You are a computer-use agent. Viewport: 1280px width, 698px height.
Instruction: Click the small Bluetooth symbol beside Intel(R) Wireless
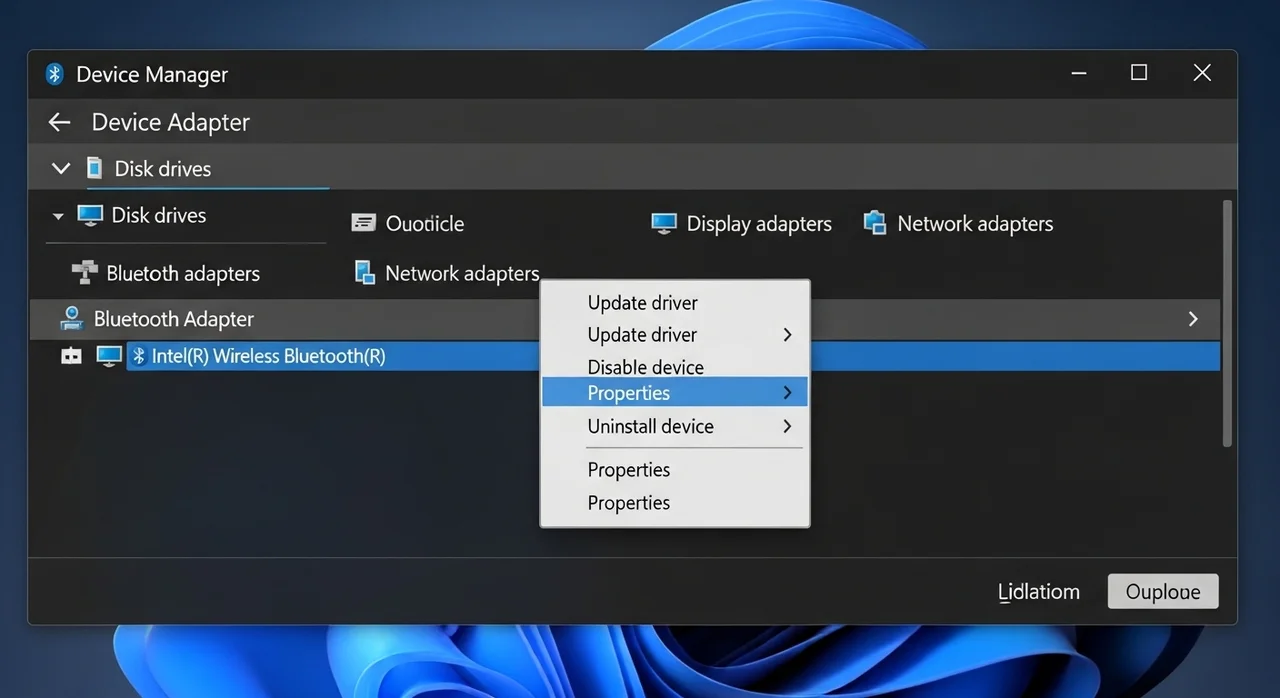pyautogui.click(x=140, y=356)
